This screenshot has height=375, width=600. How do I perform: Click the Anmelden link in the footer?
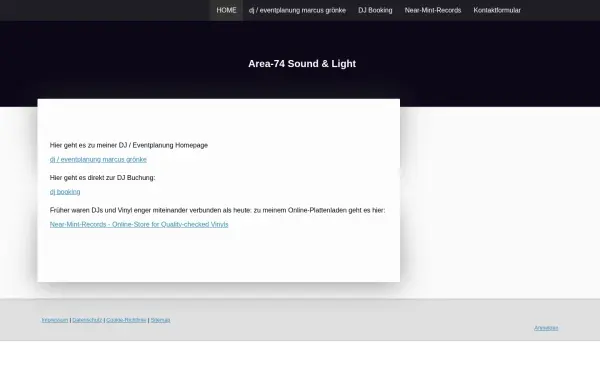[x=546, y=328]
